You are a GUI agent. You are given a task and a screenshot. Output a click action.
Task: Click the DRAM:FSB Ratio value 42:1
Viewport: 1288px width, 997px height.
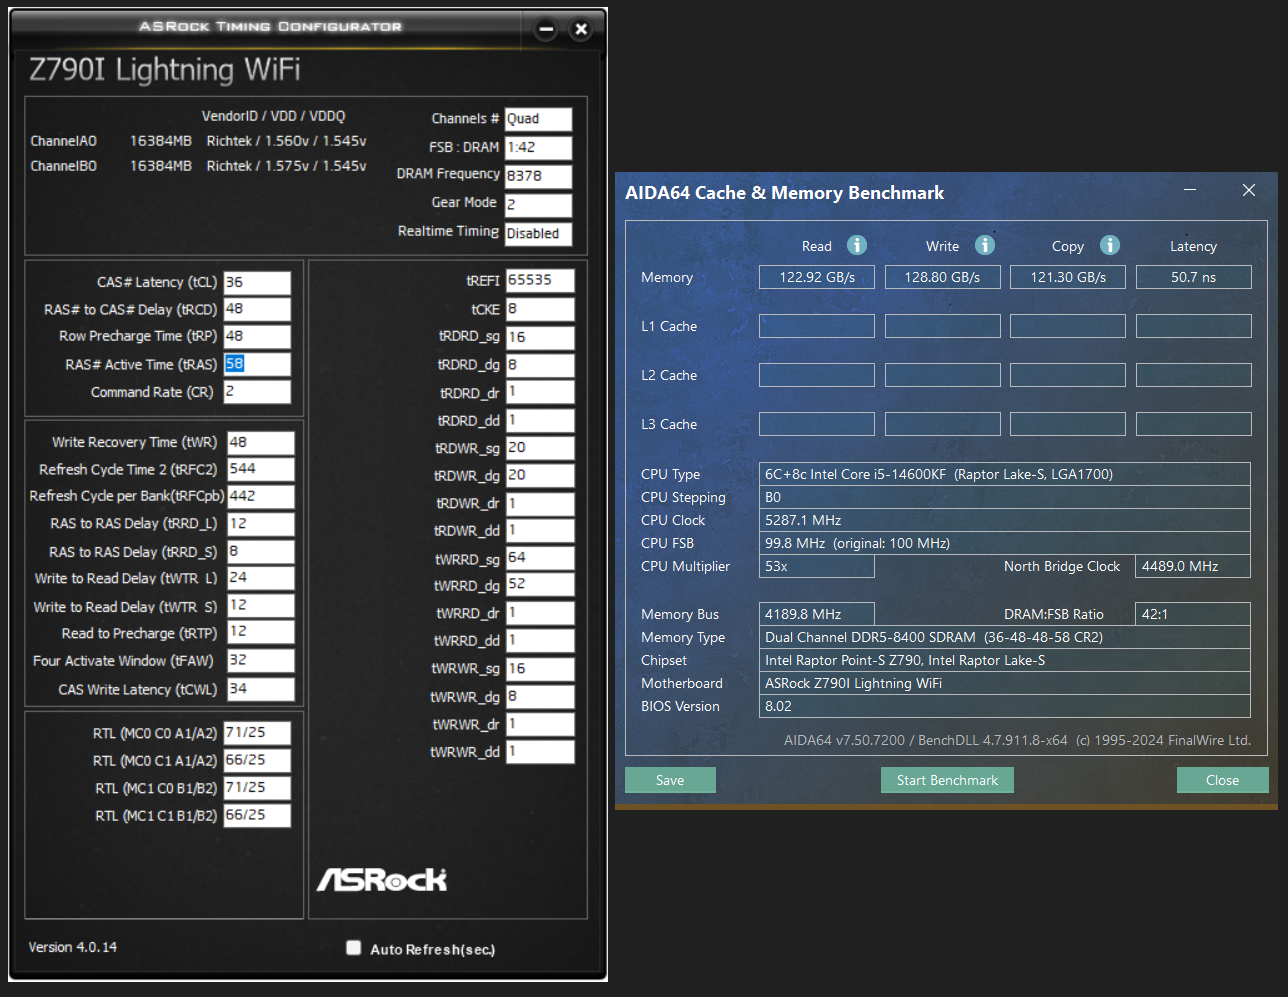(x=1193, y=614)
